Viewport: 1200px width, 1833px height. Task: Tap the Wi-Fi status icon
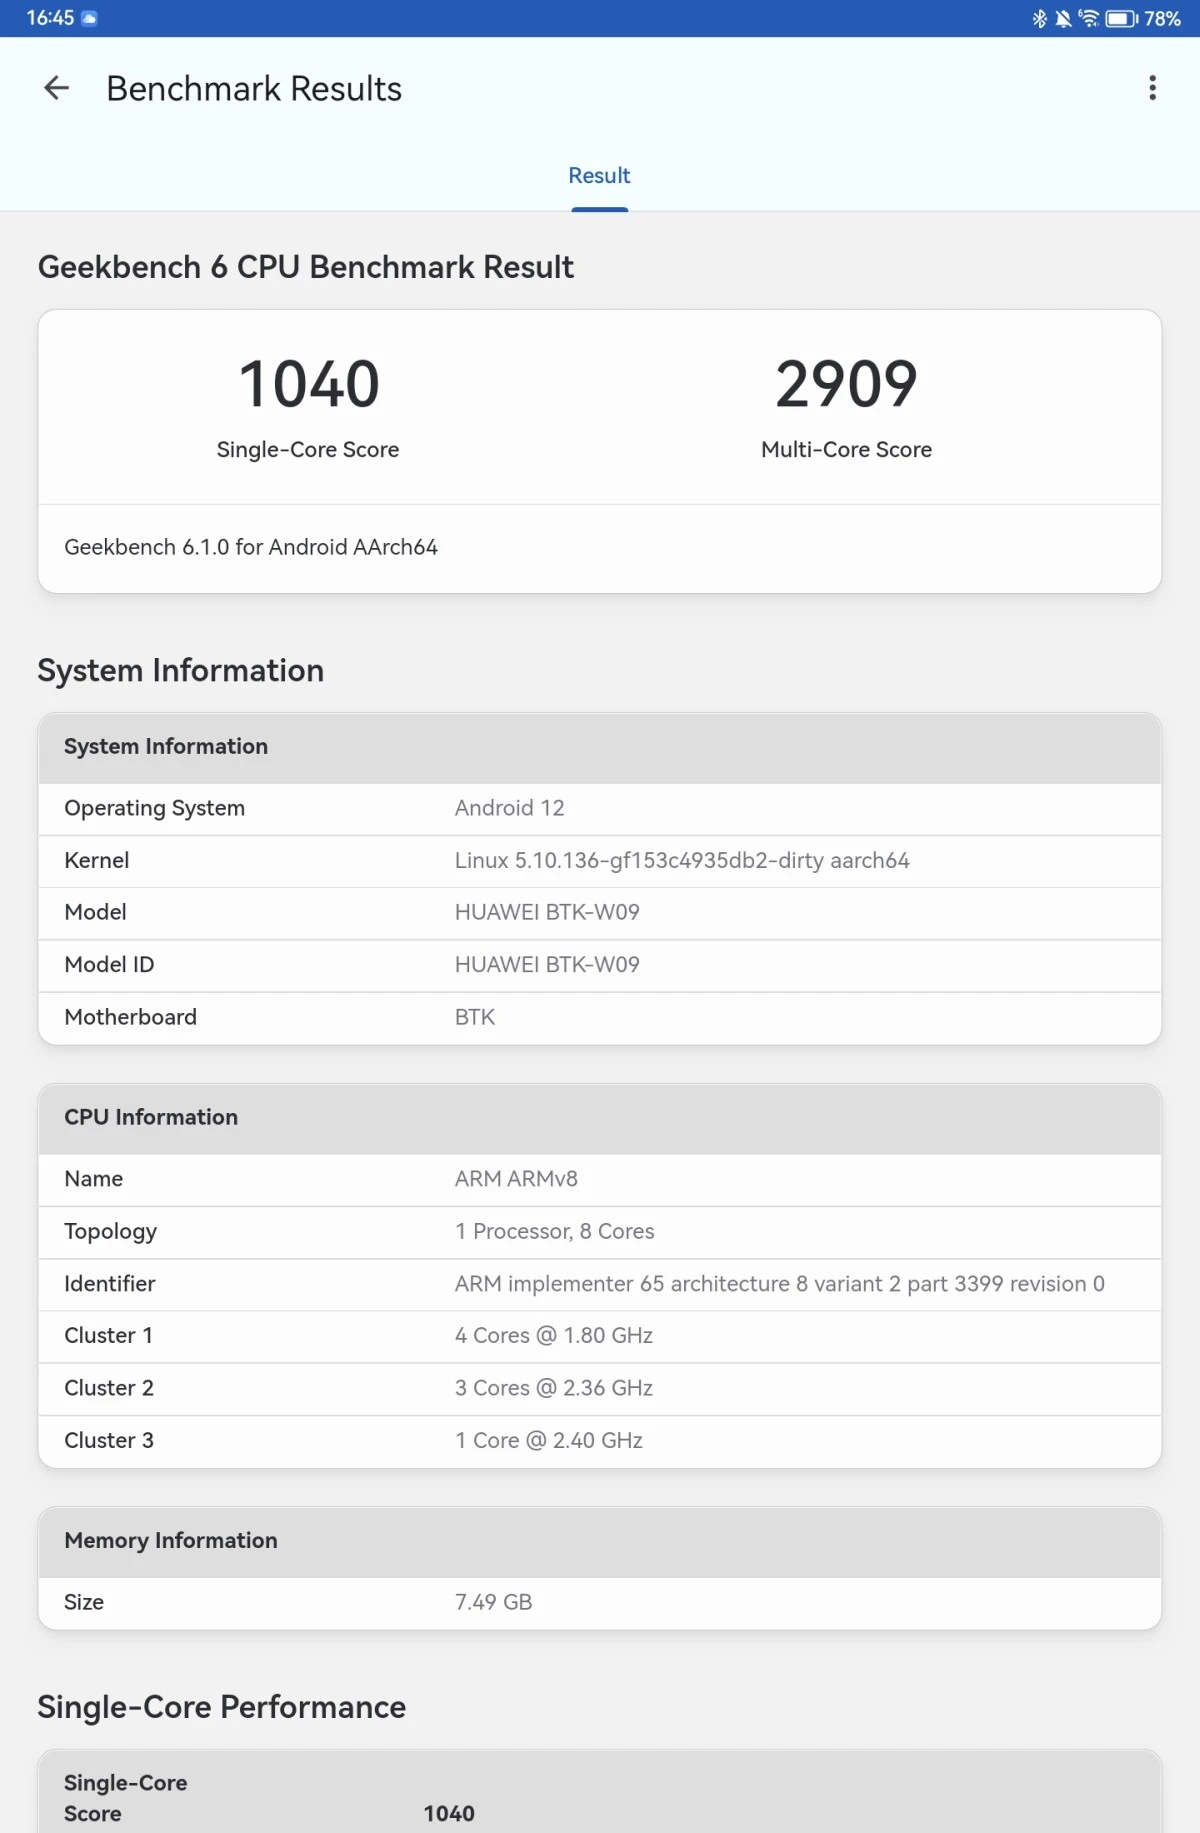[1088, 18]
